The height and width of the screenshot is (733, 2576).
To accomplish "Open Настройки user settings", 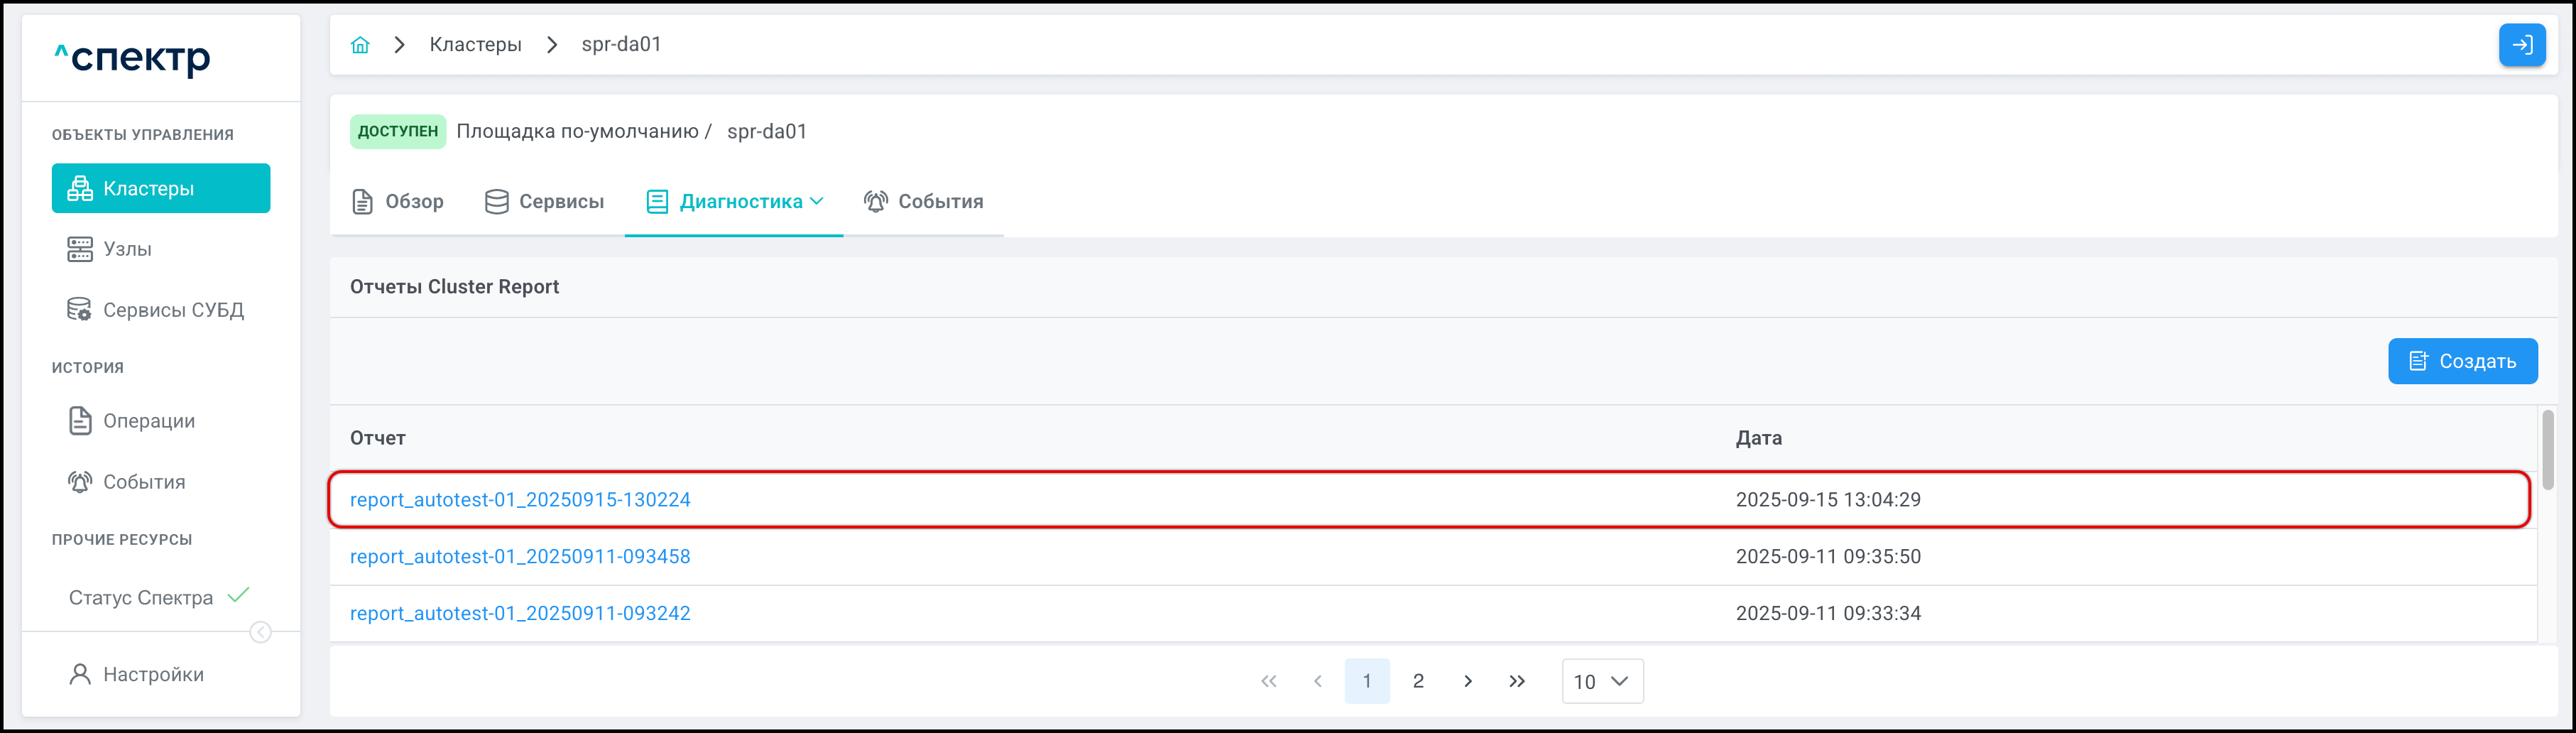I will (152, 675).
